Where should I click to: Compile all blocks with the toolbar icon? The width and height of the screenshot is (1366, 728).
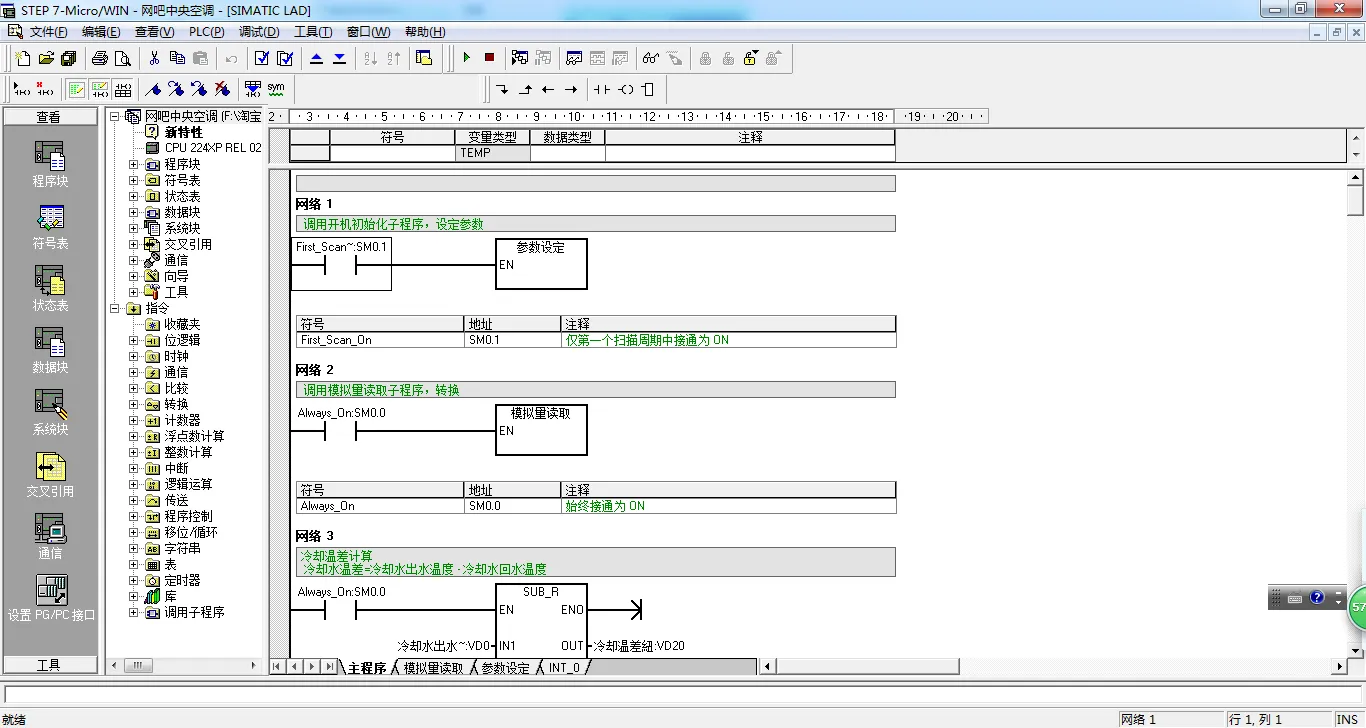tap(285, 58)
